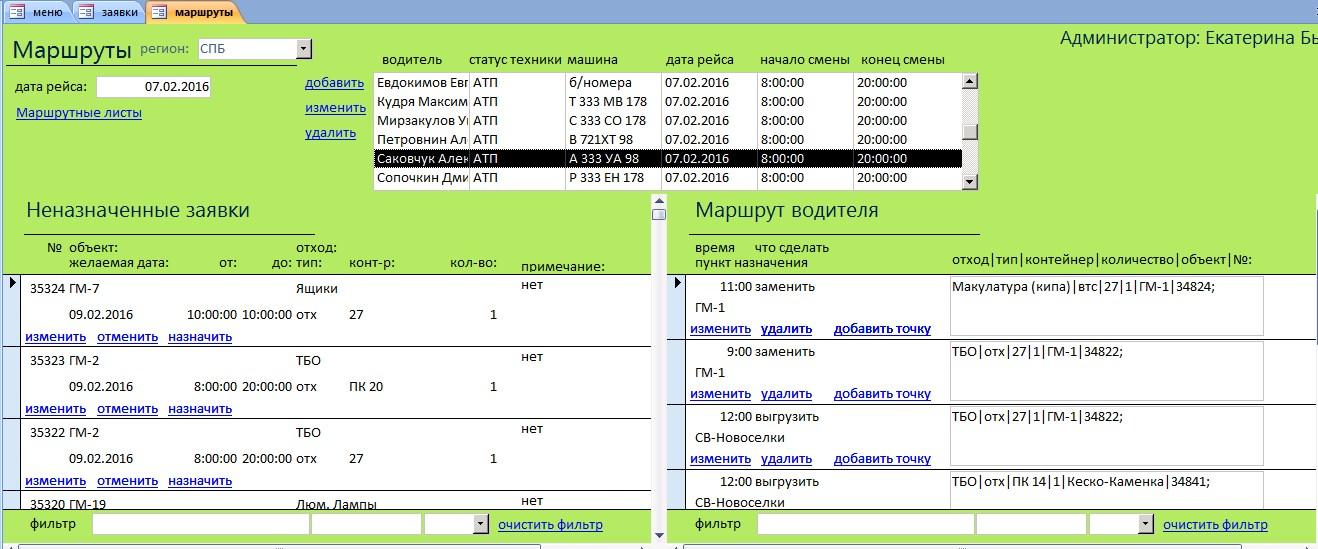Select highlighted driver row Саковчук
Viewport: 1318px width, 549px height.
click(x=668, y=159)
